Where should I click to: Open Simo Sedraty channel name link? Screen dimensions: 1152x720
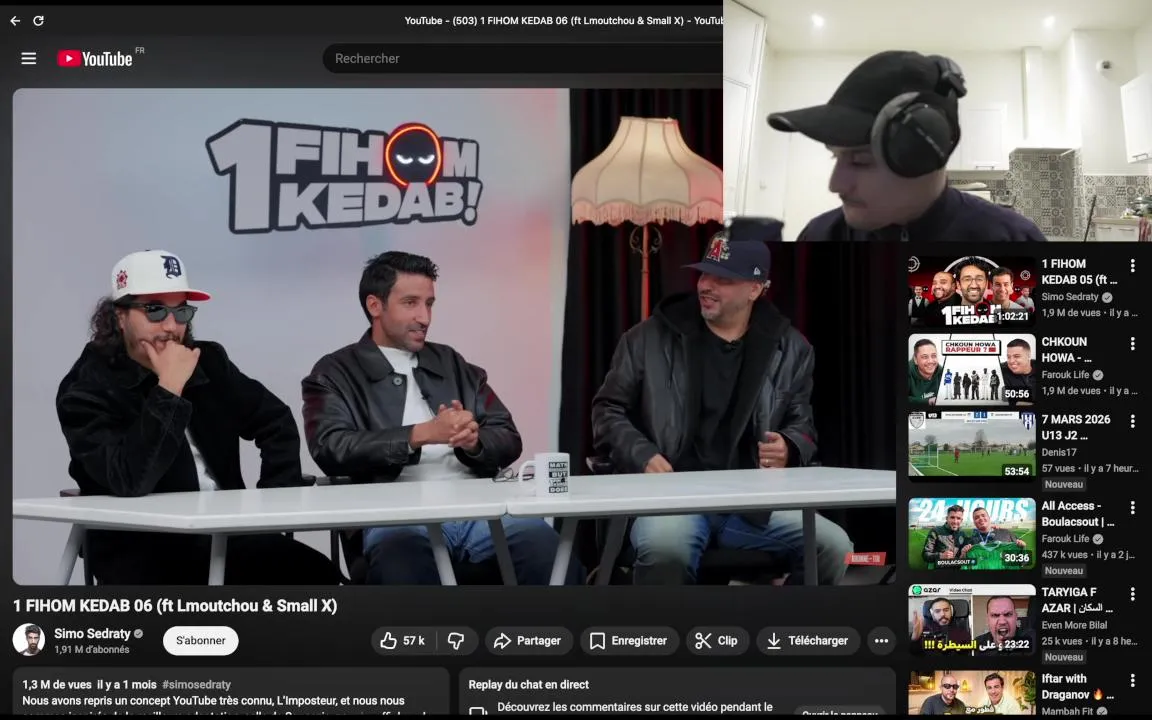(92, 633)
